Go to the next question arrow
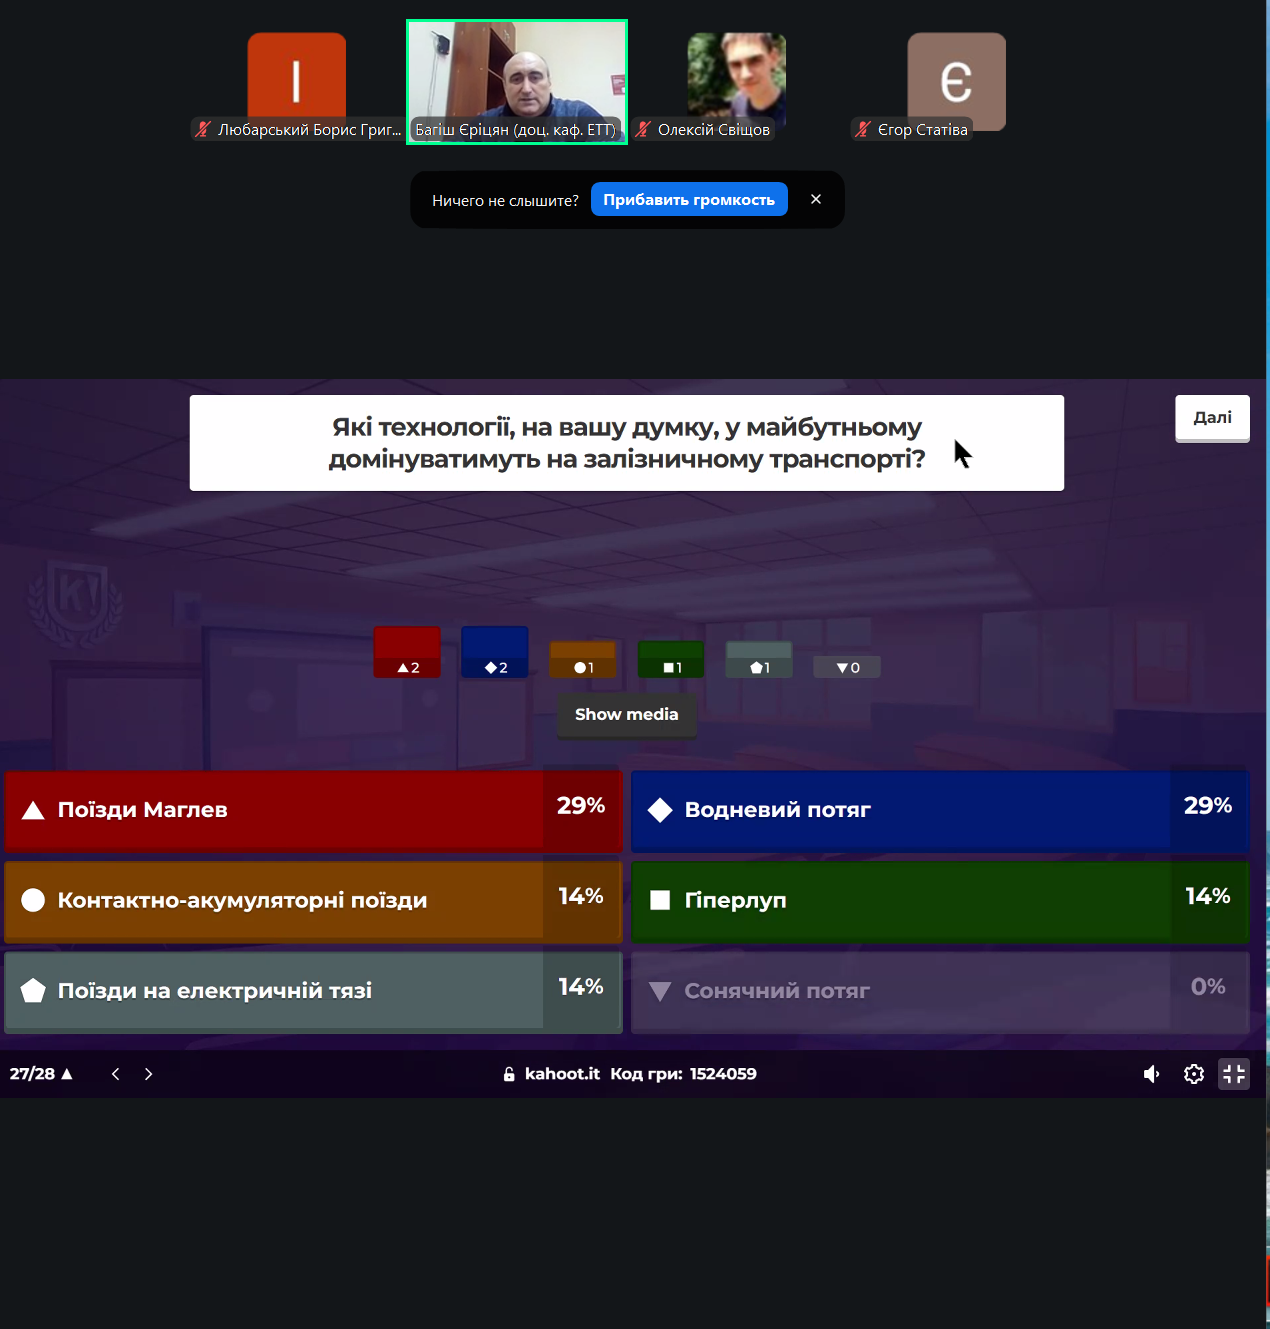Screen dimensions: 1270x1329 (149, 1074)
